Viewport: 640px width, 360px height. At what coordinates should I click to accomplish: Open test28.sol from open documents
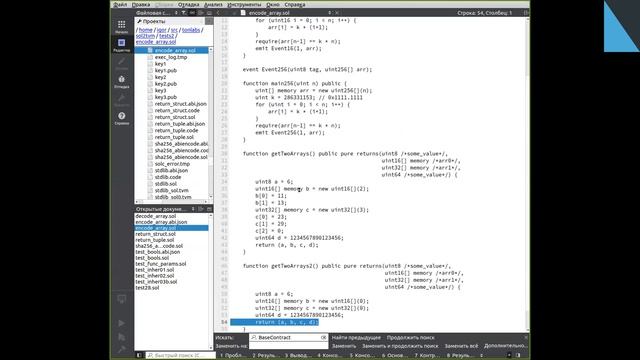tap(147, 288)
